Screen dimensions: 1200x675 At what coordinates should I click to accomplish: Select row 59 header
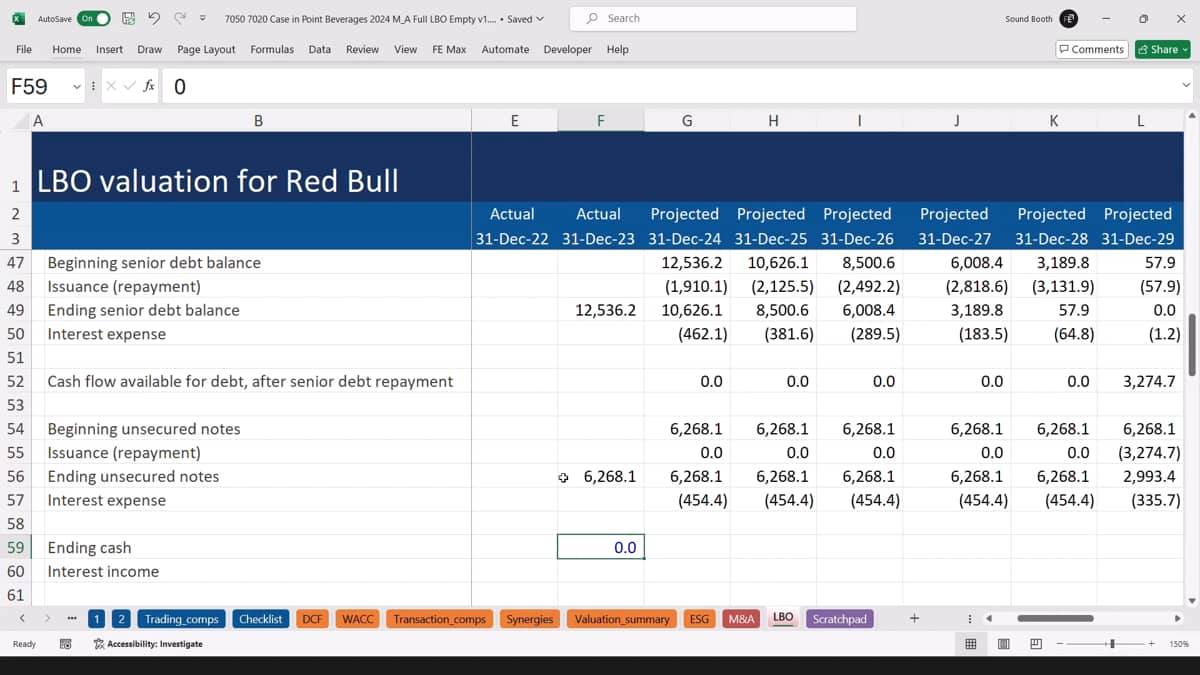click(15, 548)
